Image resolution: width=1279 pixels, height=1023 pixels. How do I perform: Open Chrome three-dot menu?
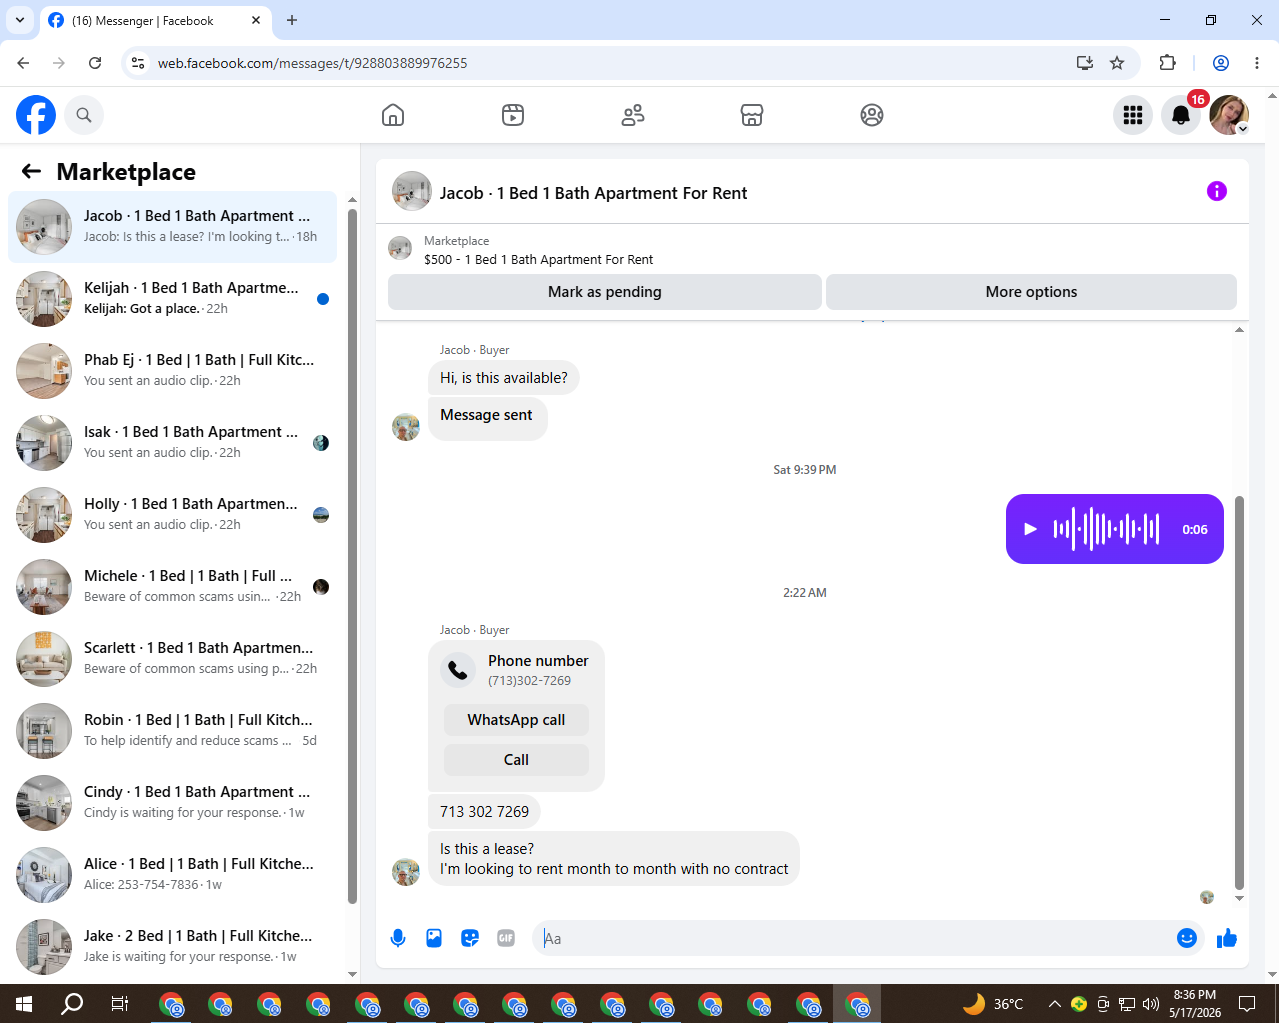(1257, 63)
